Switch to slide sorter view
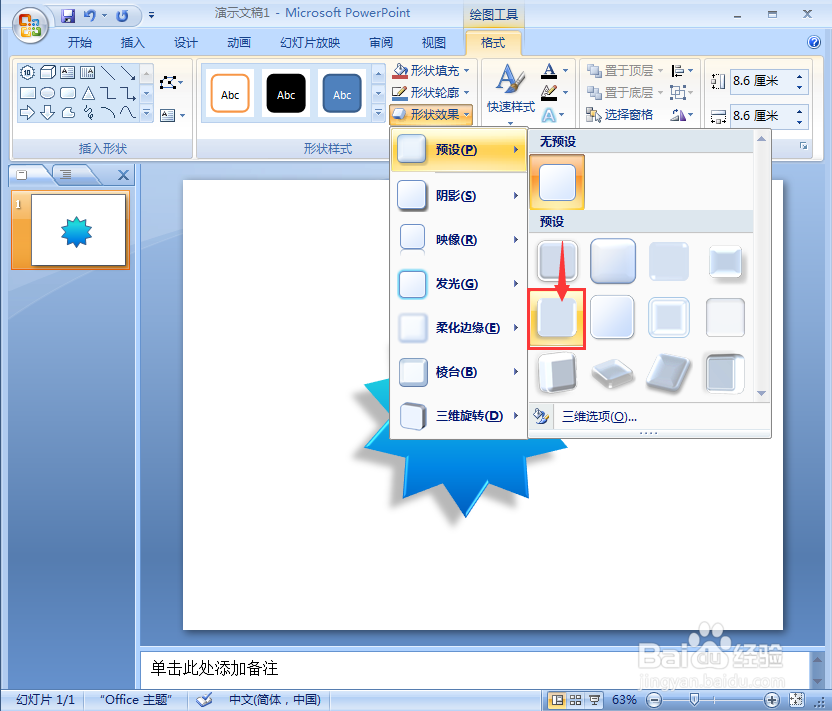Image resolution: width=832 pixels, height=711 pixels. [576, 700]
